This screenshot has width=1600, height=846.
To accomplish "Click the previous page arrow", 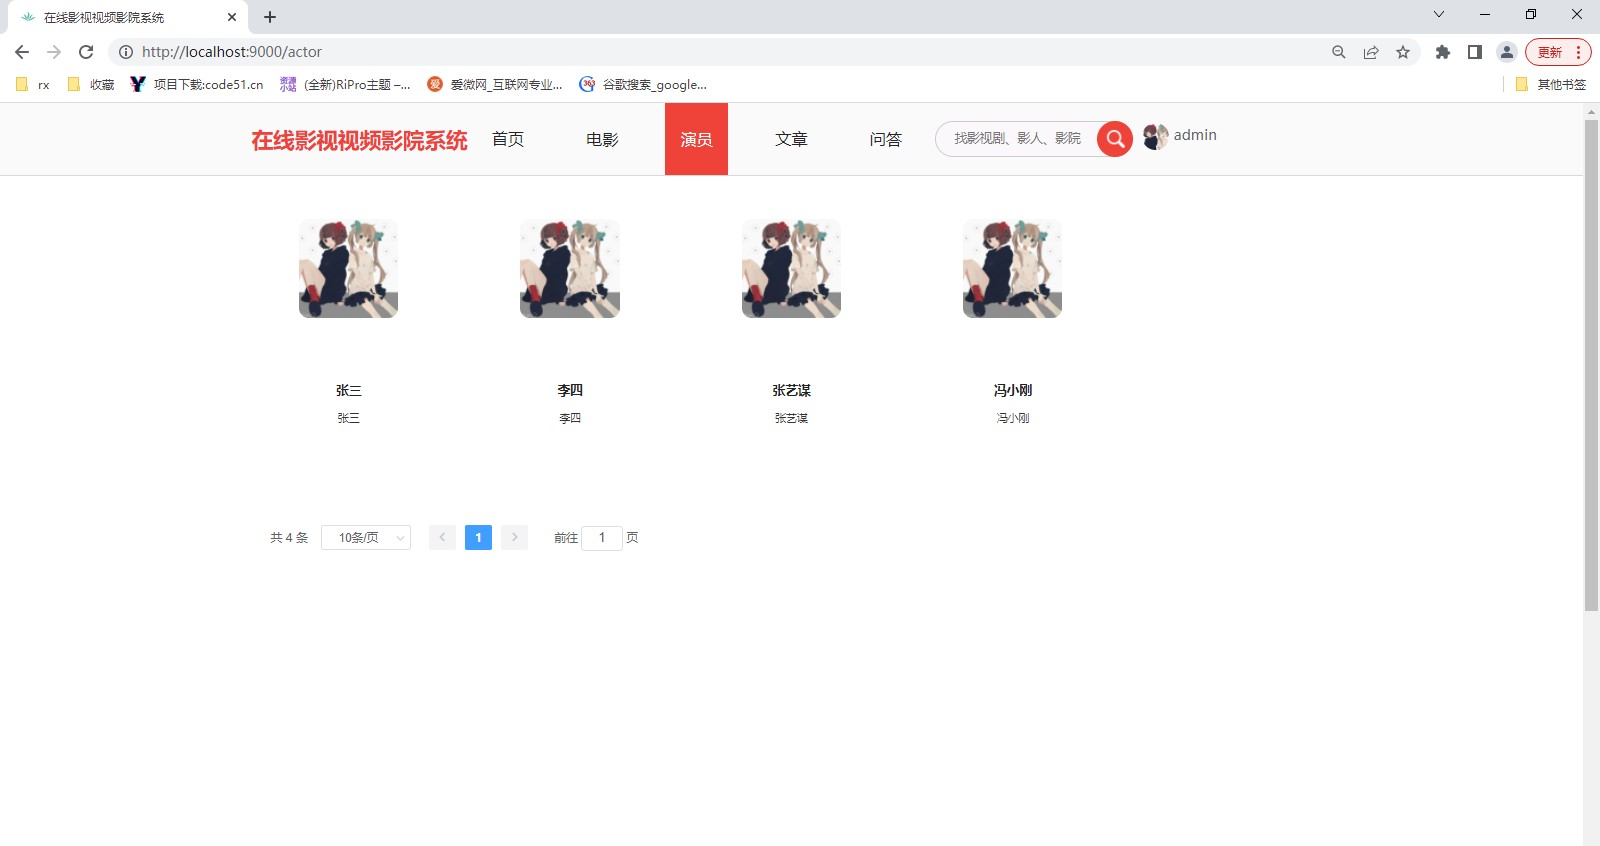I will click(442, 538).
